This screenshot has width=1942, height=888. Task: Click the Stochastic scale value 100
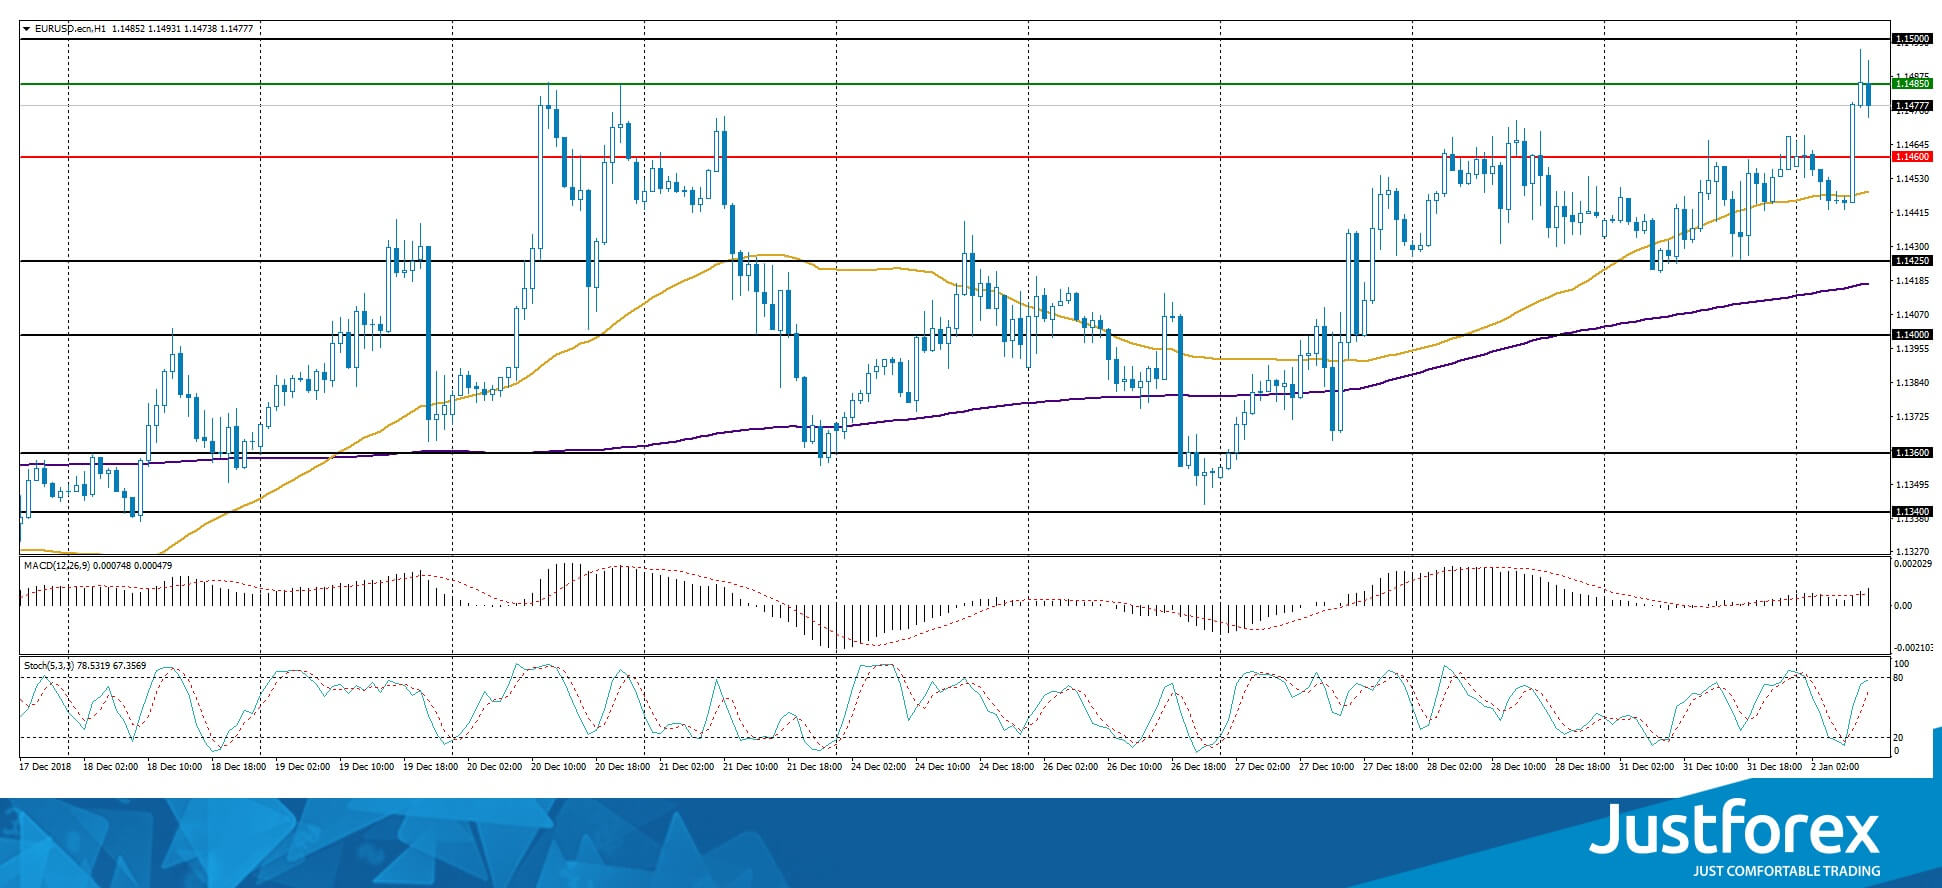pyautogui.click(x=1902, y=664)
